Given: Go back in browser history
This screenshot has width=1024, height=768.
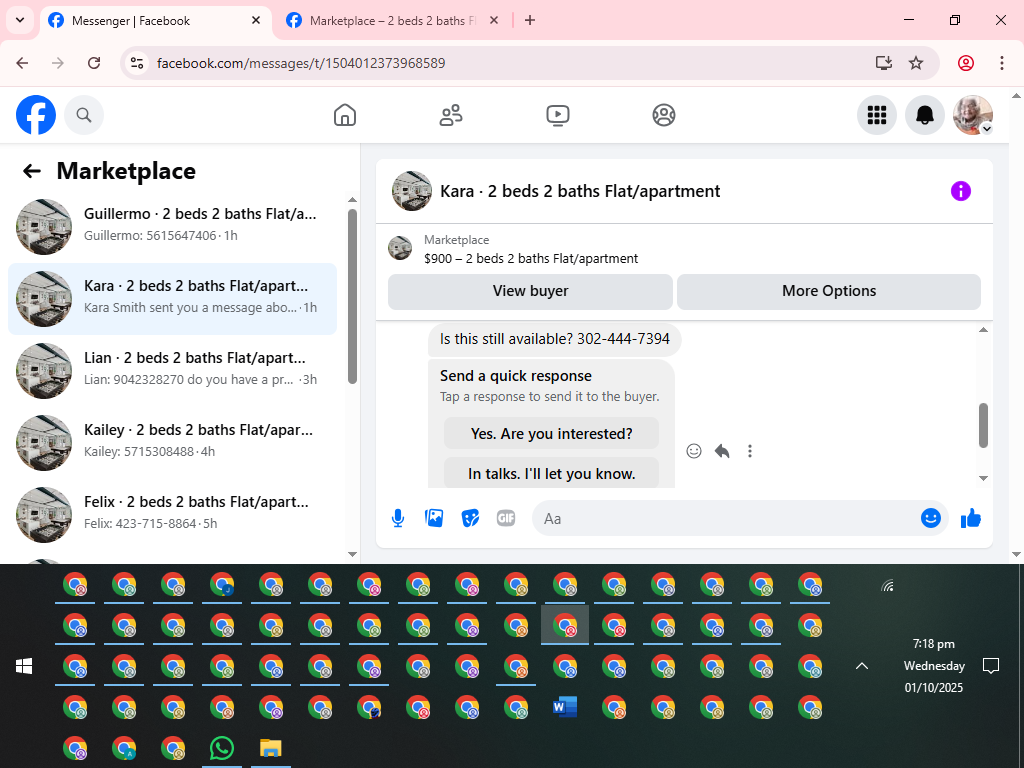Looking at the screenshot, I should pyautogui.click(x=22, y=63).
